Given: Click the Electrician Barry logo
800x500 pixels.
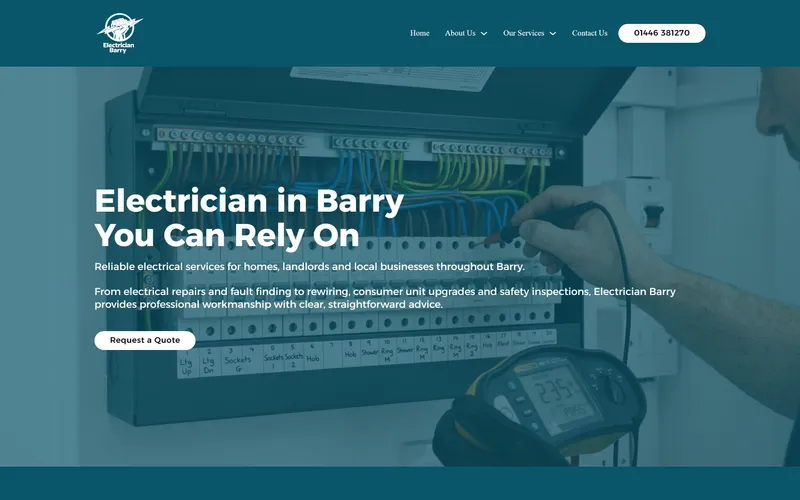Looking at the screenshot, I should [120, 33].
